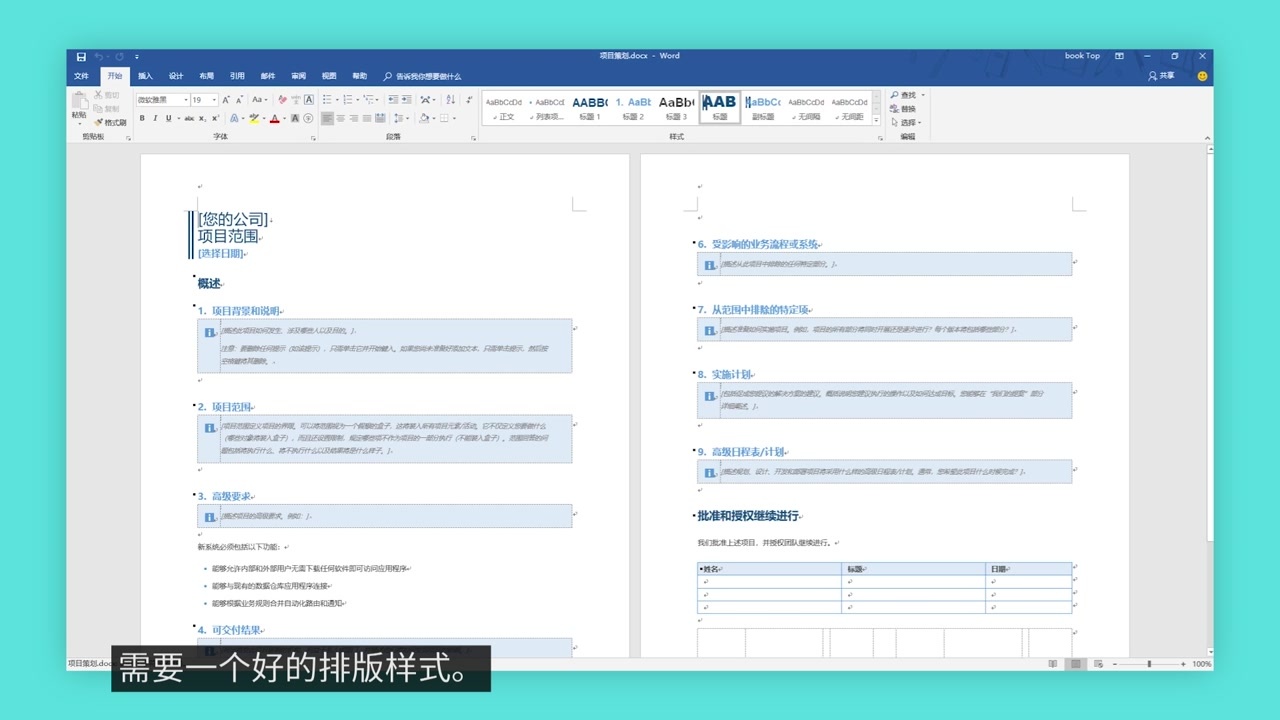Click the 替换 (Replace) button
The image size is (1280, 720).
coord(903,109)
